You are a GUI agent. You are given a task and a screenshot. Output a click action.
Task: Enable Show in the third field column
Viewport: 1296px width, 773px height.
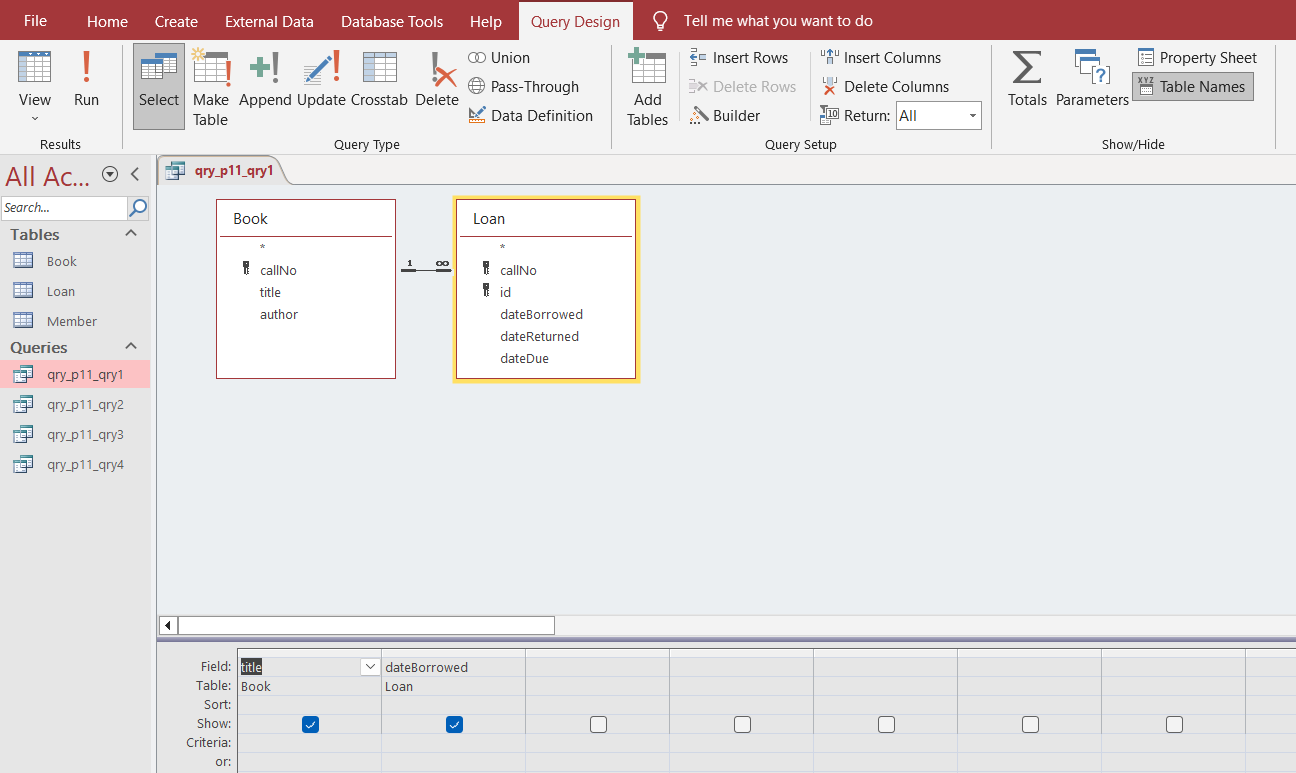(x=598, y=723)
